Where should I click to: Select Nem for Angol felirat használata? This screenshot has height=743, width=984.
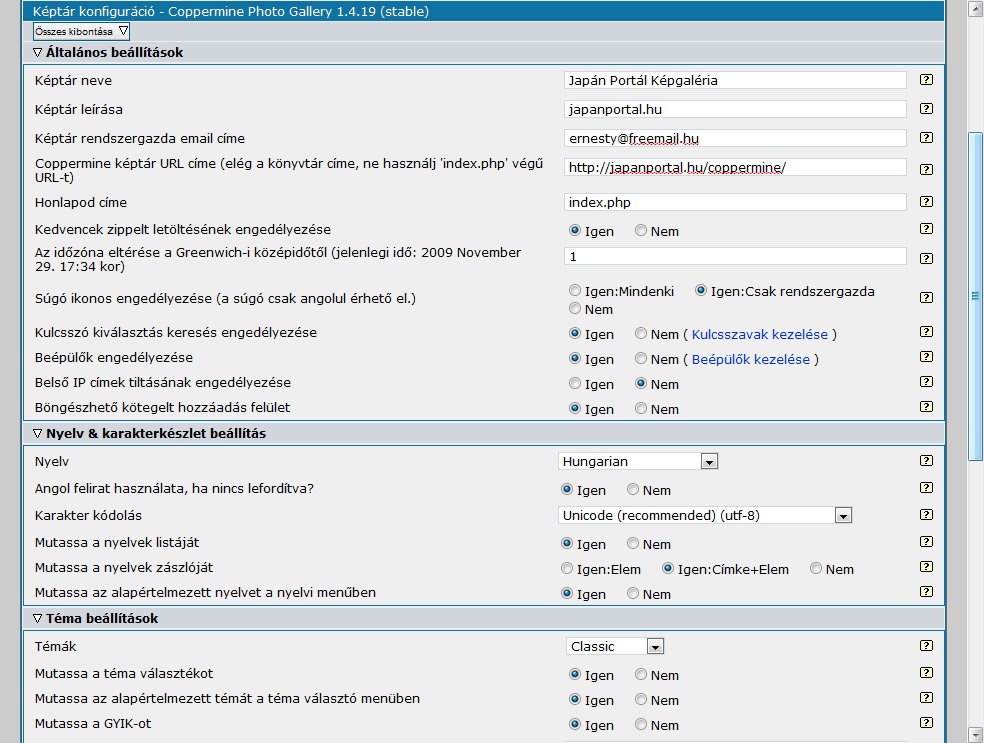(x=633, y=489)
